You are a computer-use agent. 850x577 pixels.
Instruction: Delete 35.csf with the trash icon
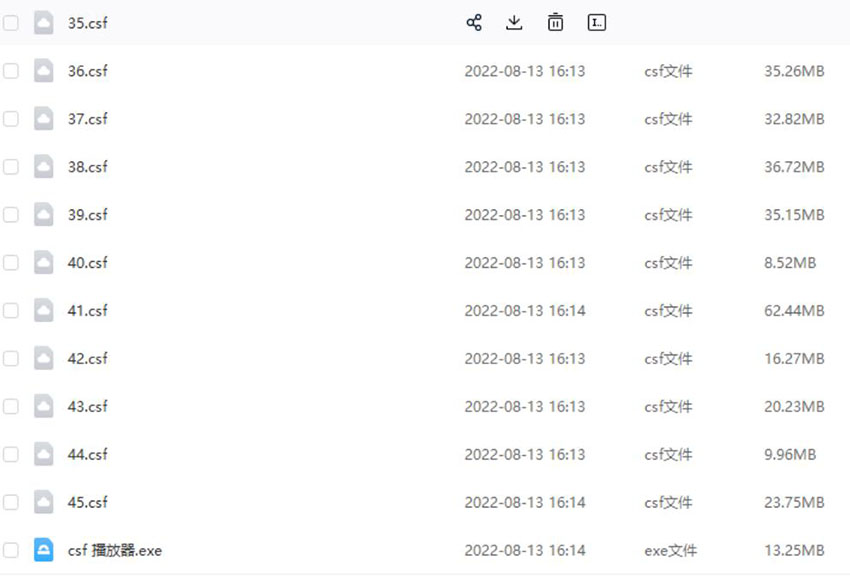pos(555,23)
